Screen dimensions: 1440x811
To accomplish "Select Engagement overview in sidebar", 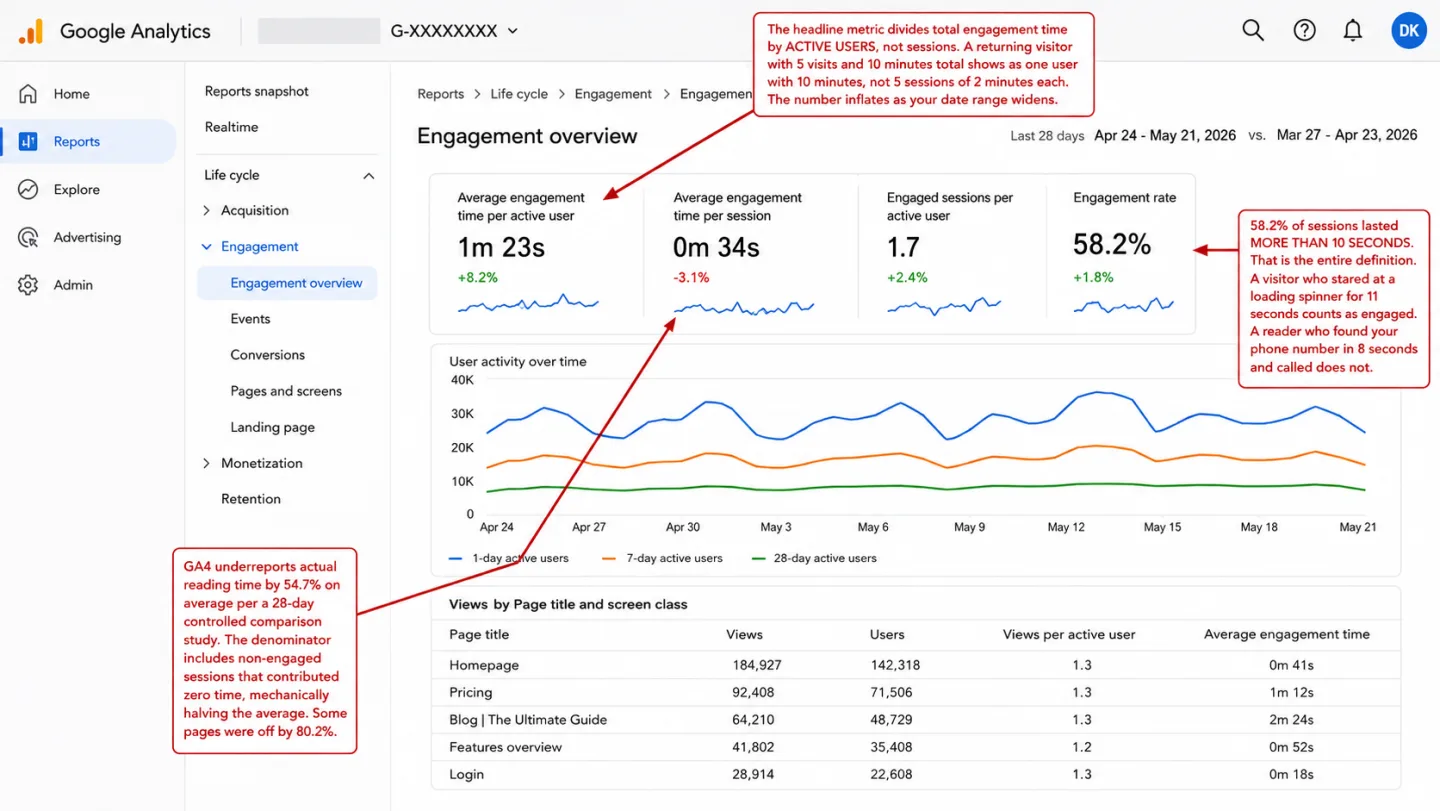I will [287, 283].
